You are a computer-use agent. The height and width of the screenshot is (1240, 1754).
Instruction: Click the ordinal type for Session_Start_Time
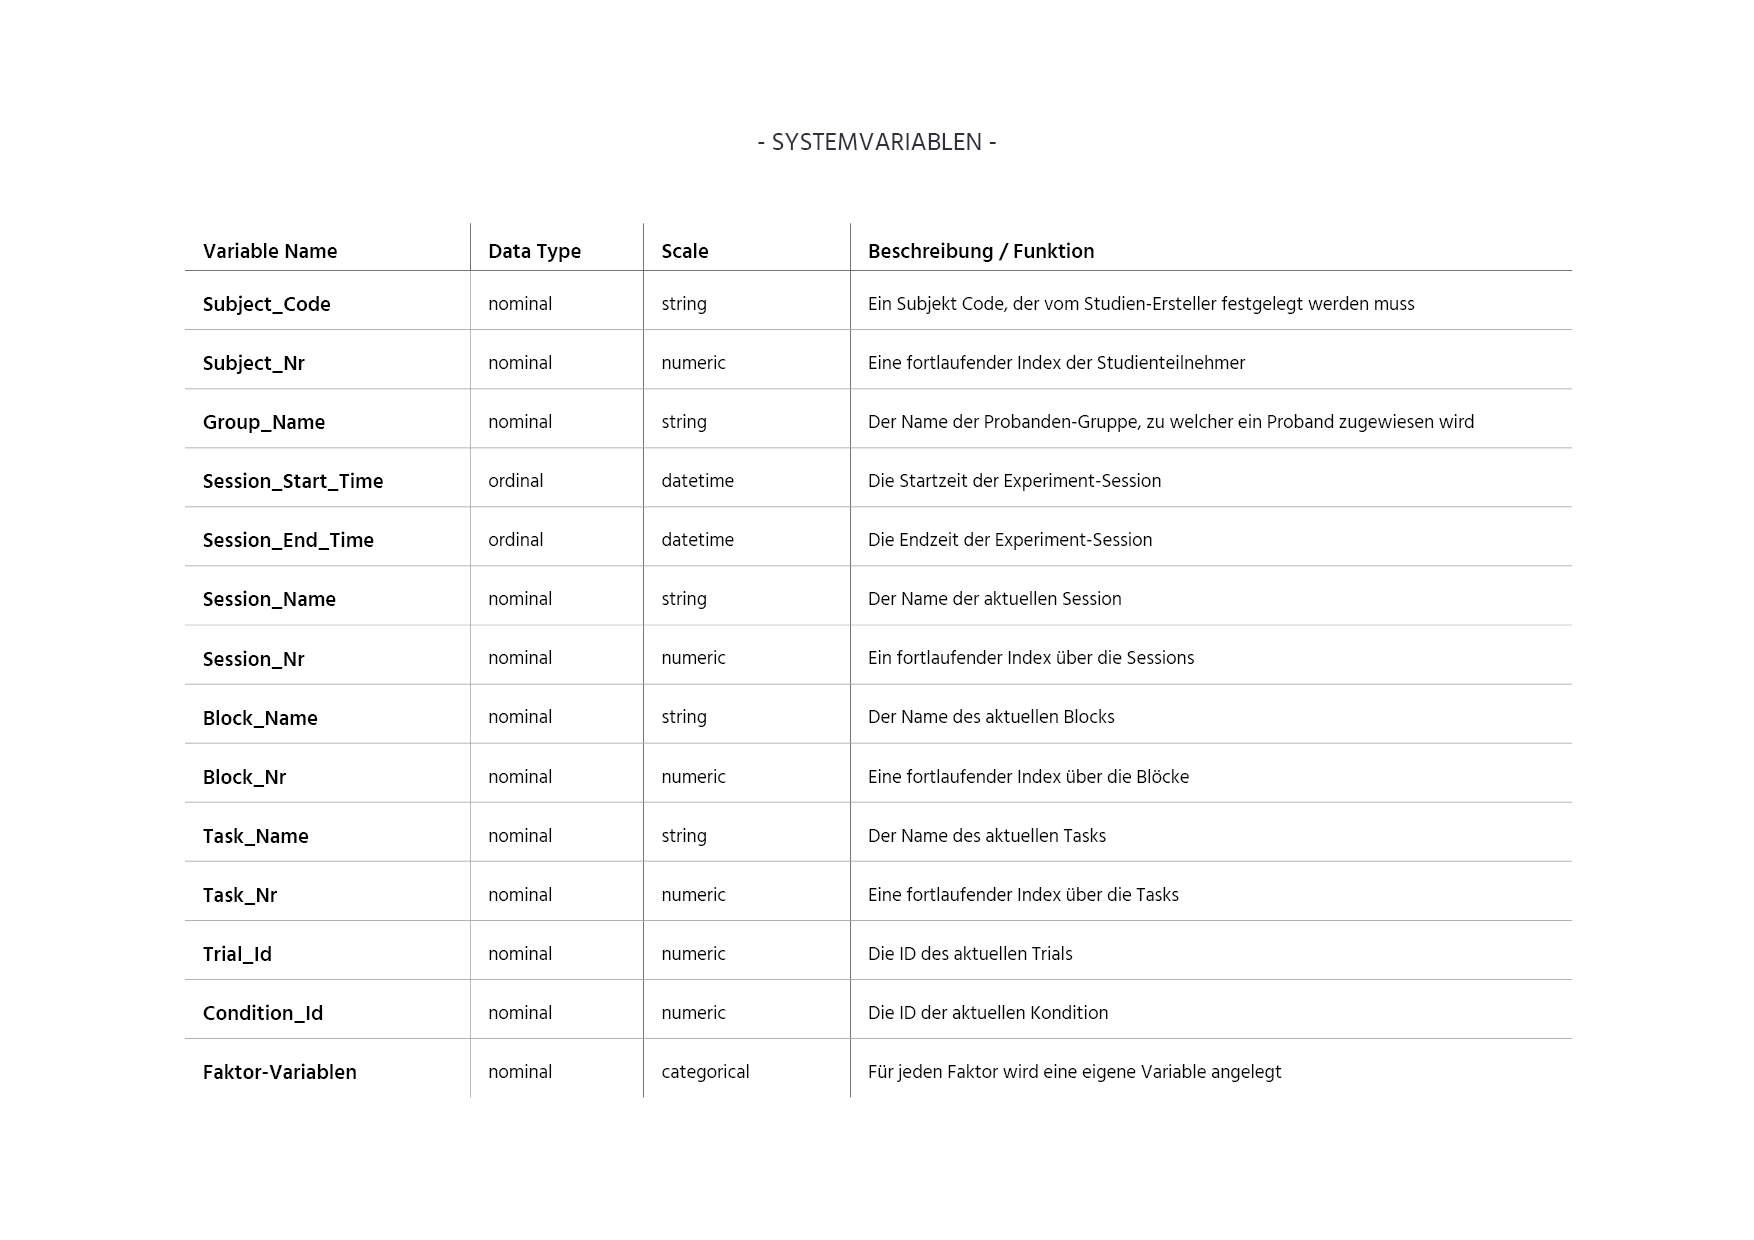[x=516, y=481]
